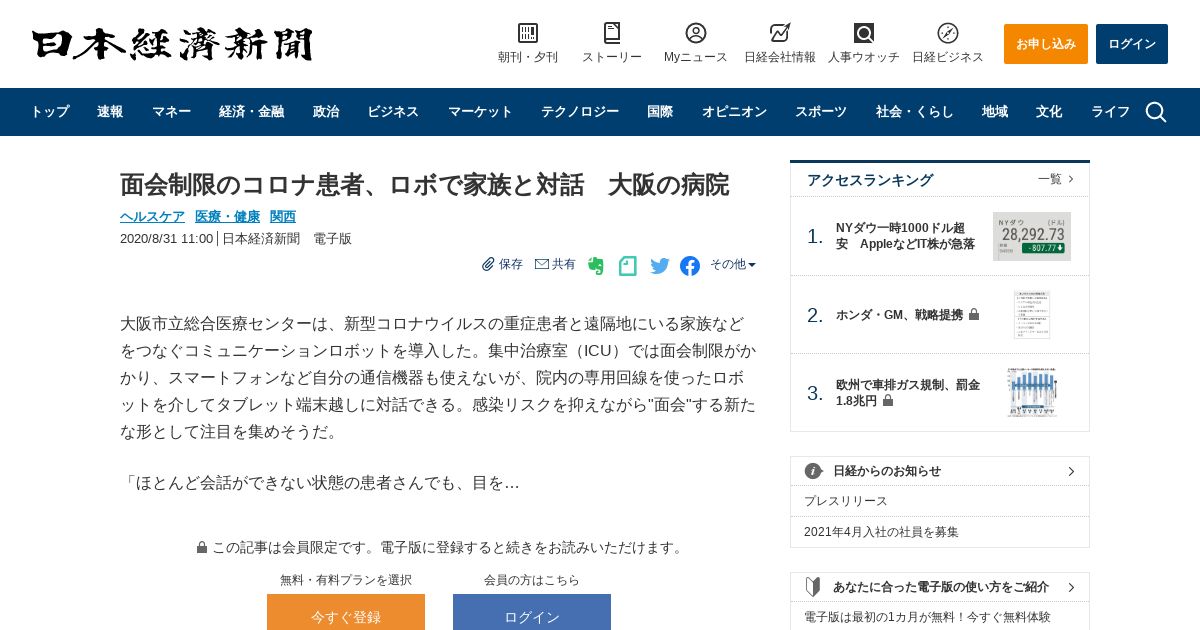
Task: Open the スポーツ menu
Action: tap(821, 112)
